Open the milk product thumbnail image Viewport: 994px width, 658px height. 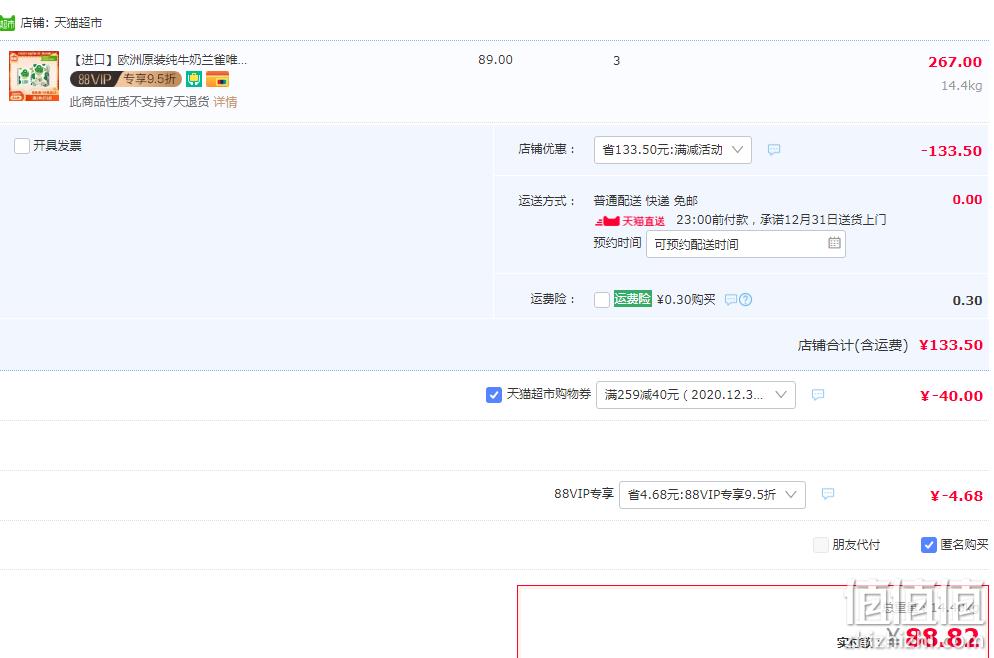pos(34,76)
